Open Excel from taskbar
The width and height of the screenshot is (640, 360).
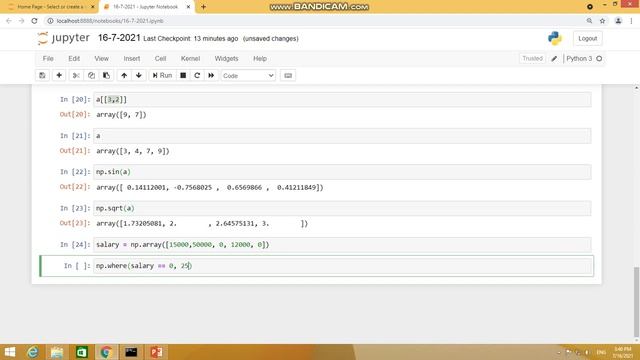(x=82, y=352)
